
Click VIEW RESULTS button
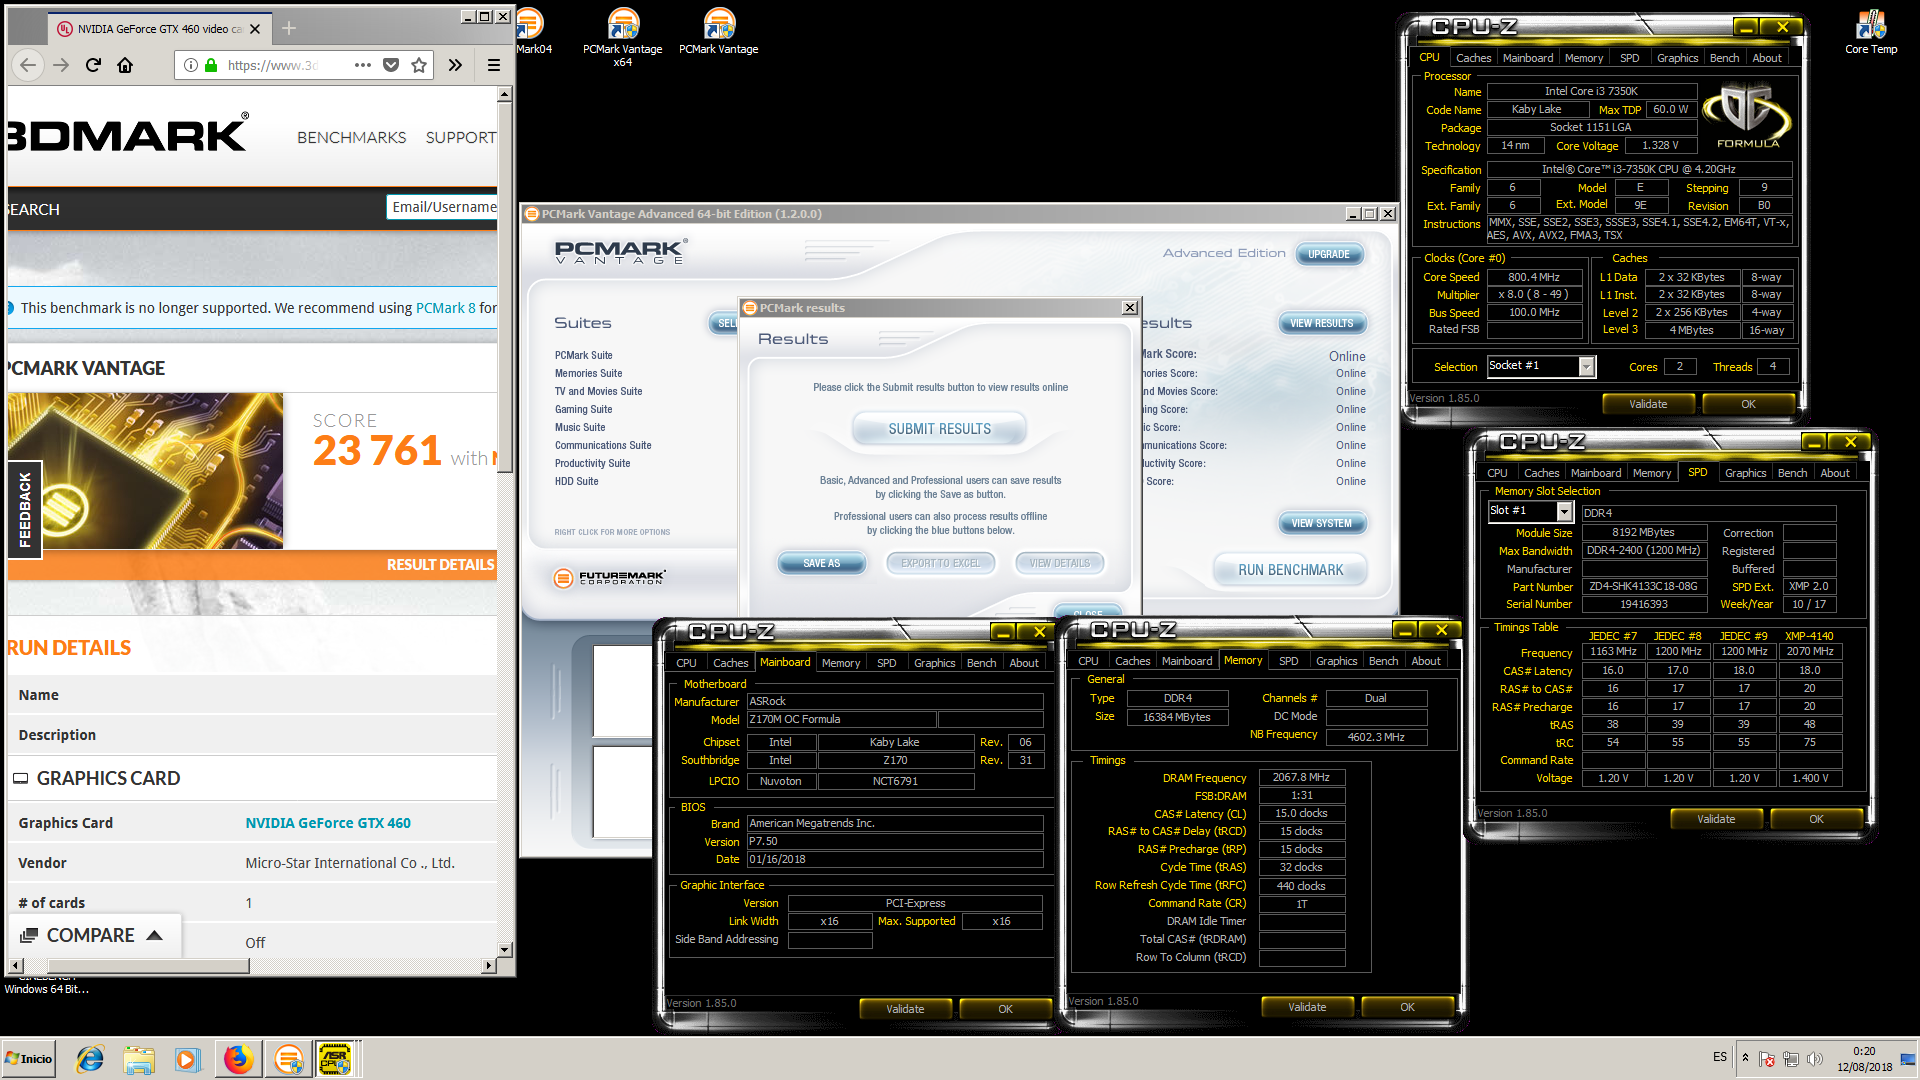point(1321,323)
